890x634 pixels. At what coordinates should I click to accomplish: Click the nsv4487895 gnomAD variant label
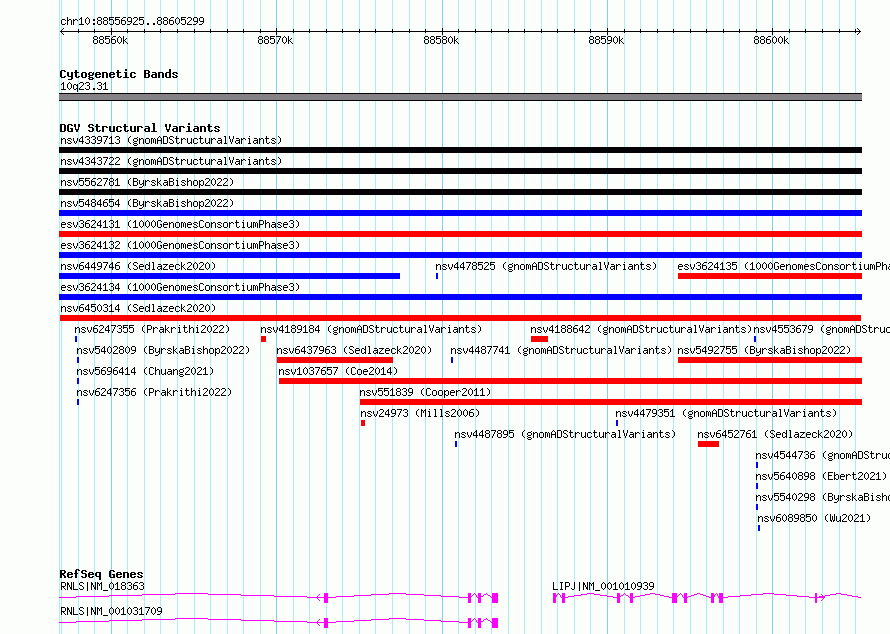click(565, 434)
